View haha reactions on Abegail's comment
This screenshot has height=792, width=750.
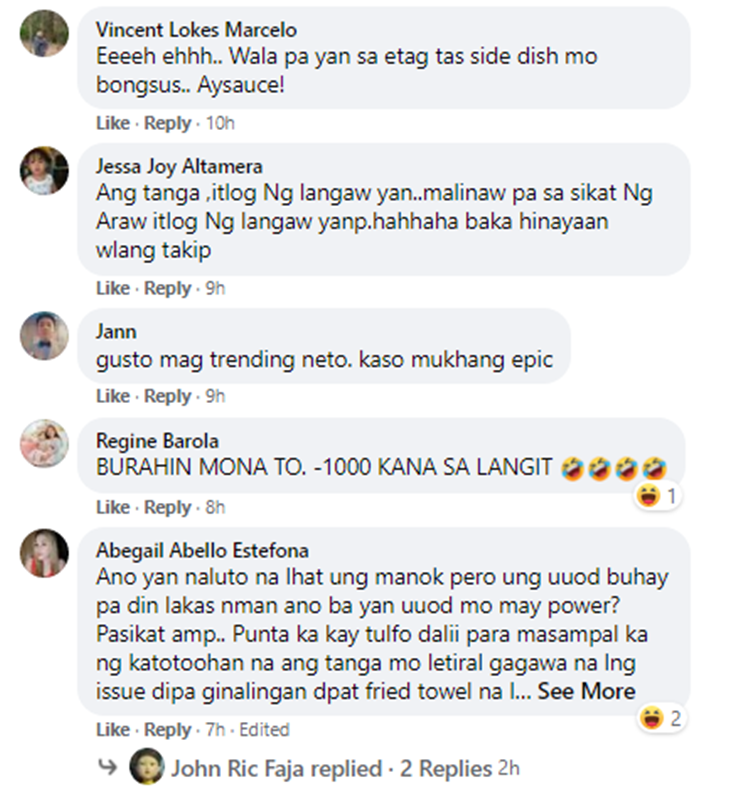tap(661, 718)
